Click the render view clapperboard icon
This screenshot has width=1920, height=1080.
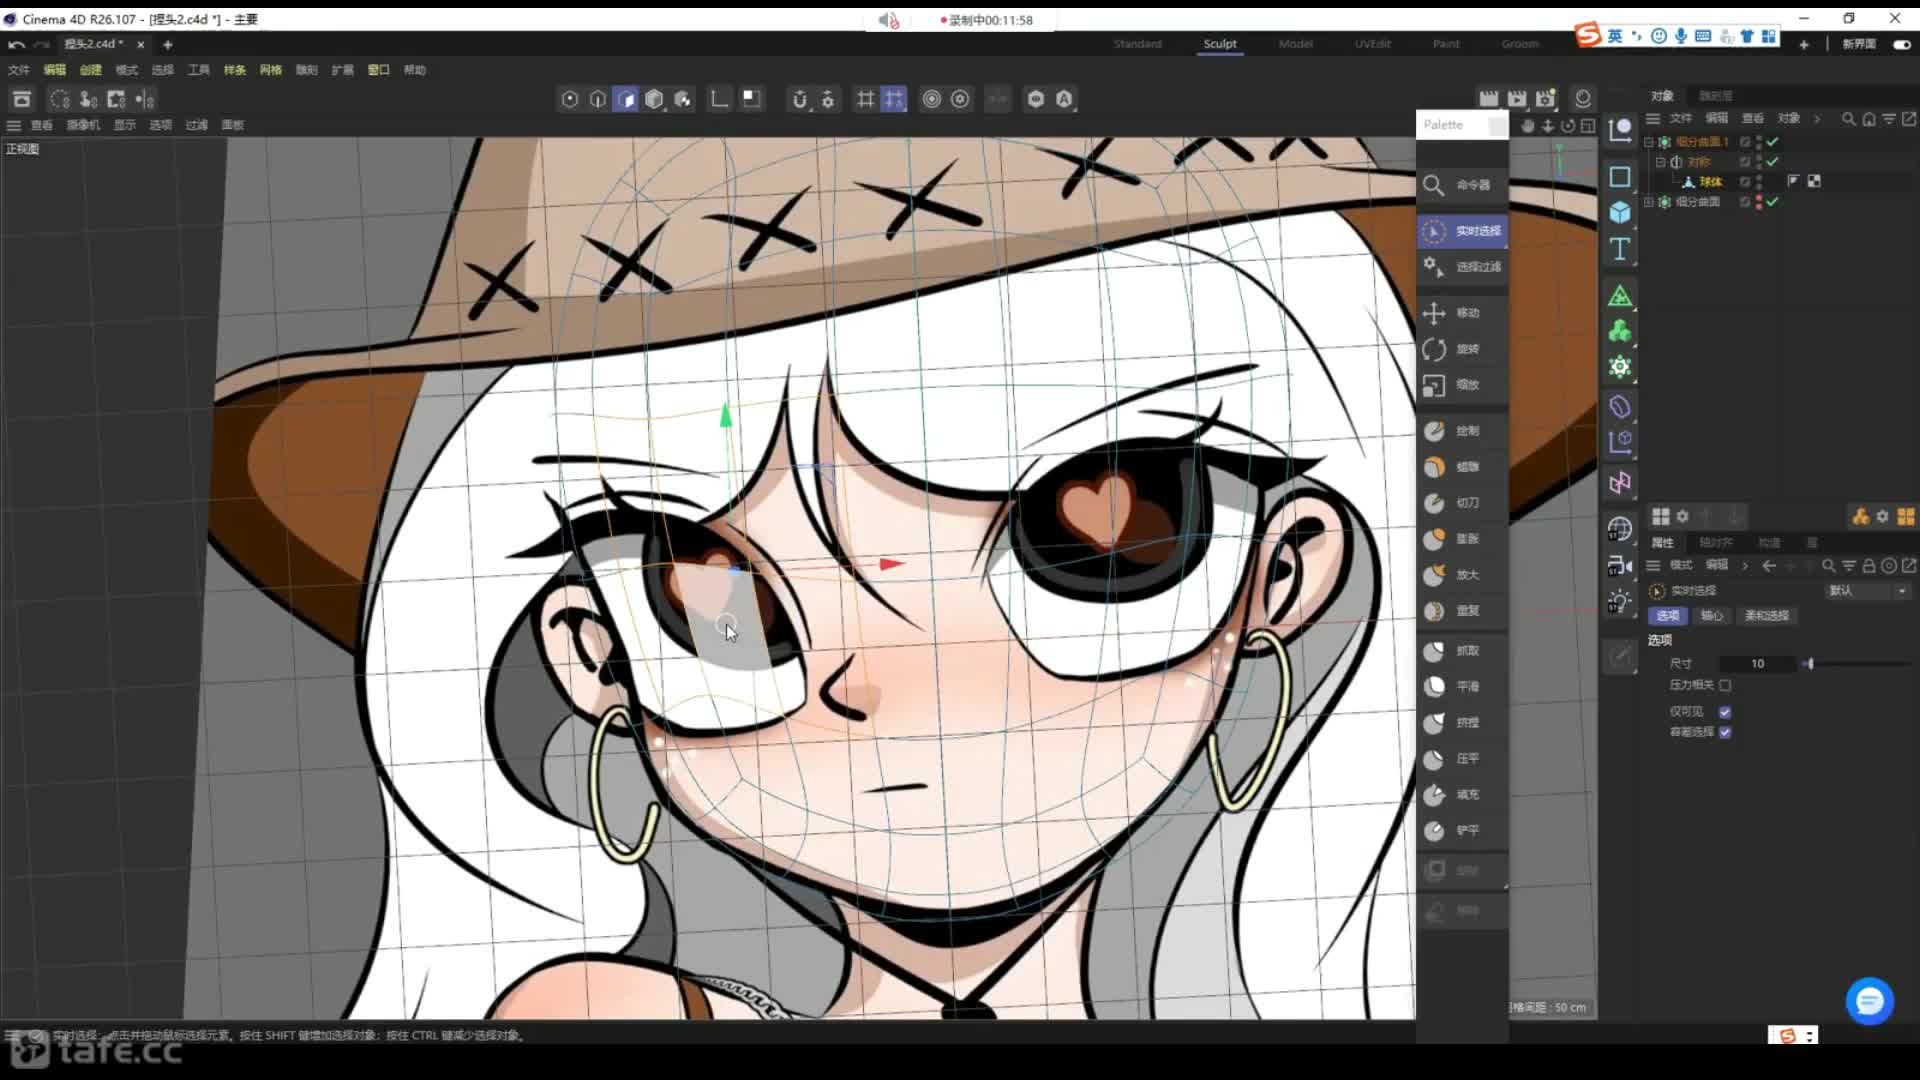[1489, 98]
